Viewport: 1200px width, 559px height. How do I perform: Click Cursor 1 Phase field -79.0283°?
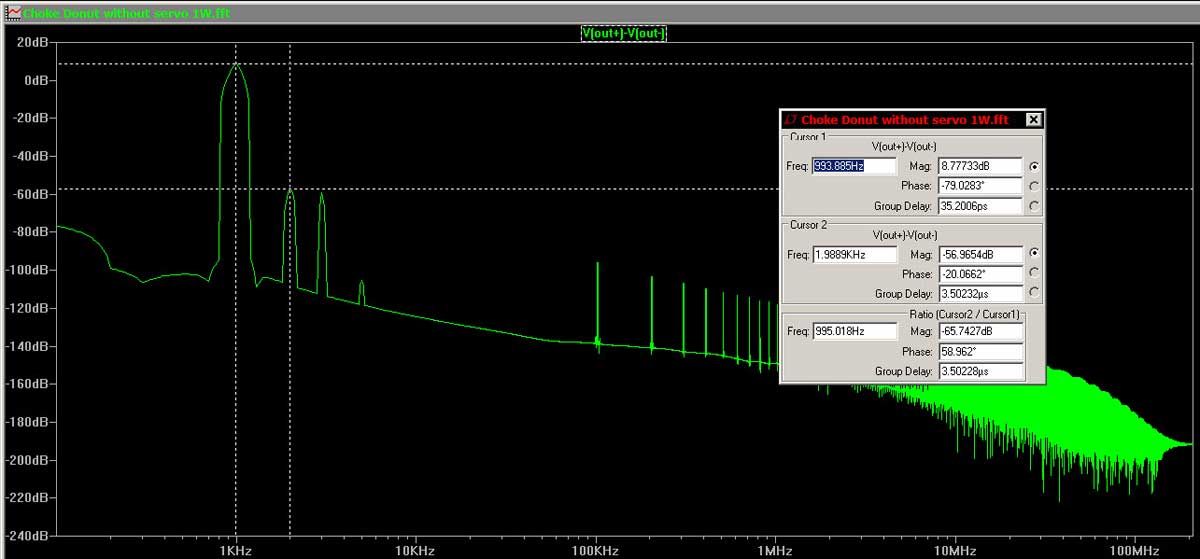click(980, 186)
